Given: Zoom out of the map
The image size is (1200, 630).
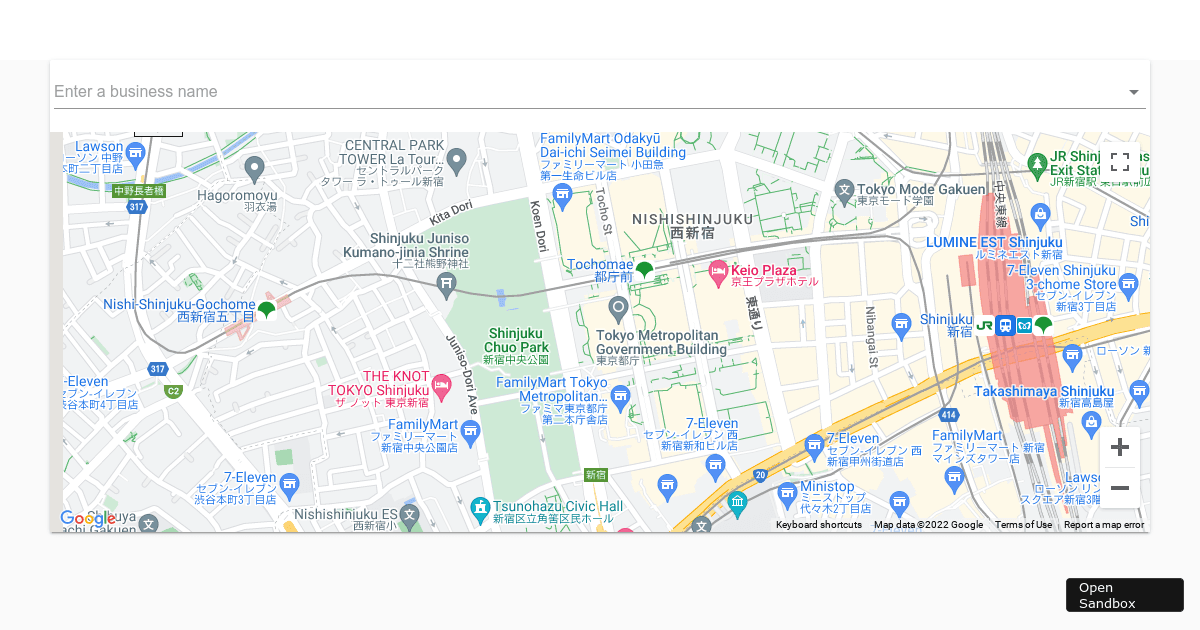Looking at the screenshot, I should point(1120,488).
